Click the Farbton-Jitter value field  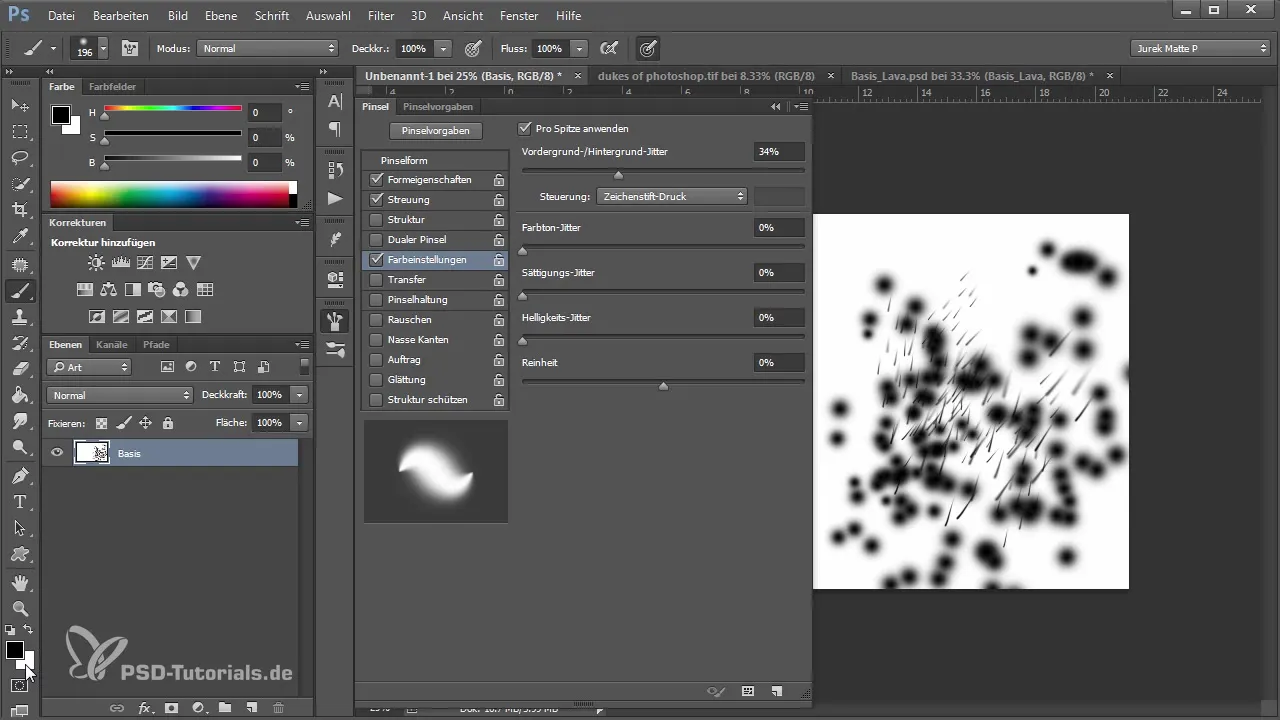[x=779, y=228]
